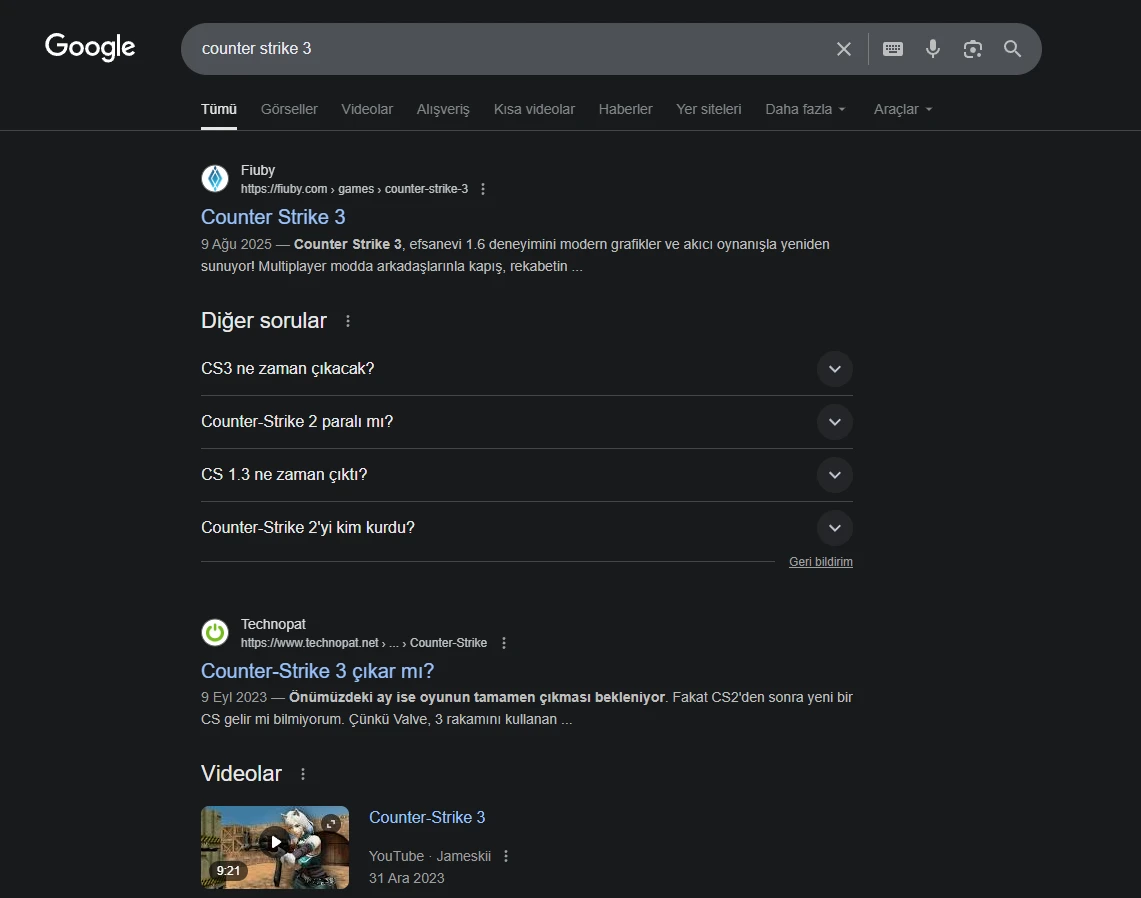Open options menu beside Diğer sorular heading

348,321
